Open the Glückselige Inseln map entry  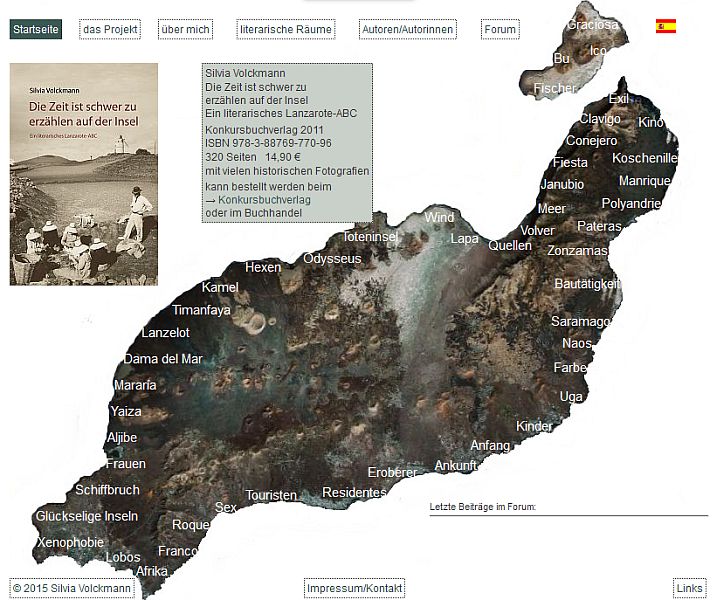pos(87,516)
